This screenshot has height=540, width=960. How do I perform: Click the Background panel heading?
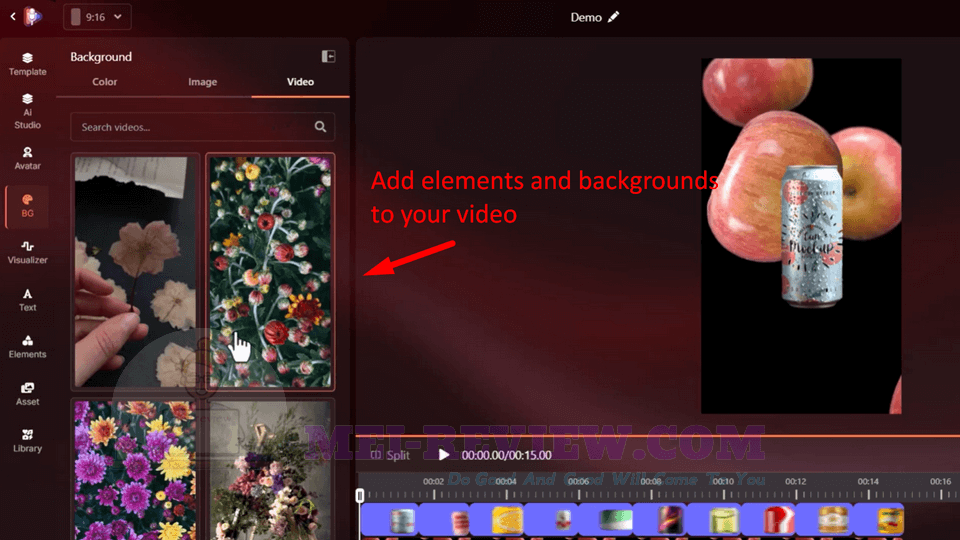point(101,56)
